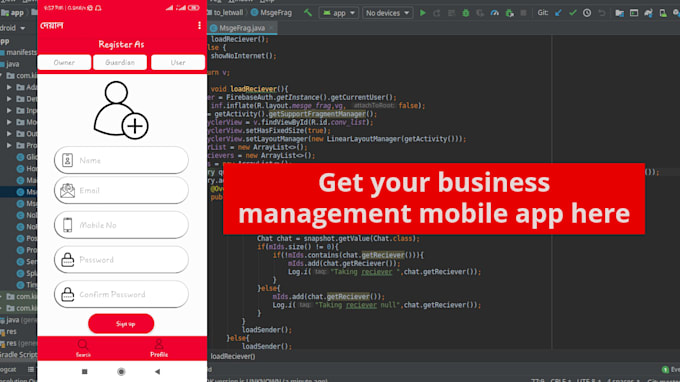Click the Name input field
This screenshot has width=680, height=382.
pyautogui.click(x=121, y=160)
